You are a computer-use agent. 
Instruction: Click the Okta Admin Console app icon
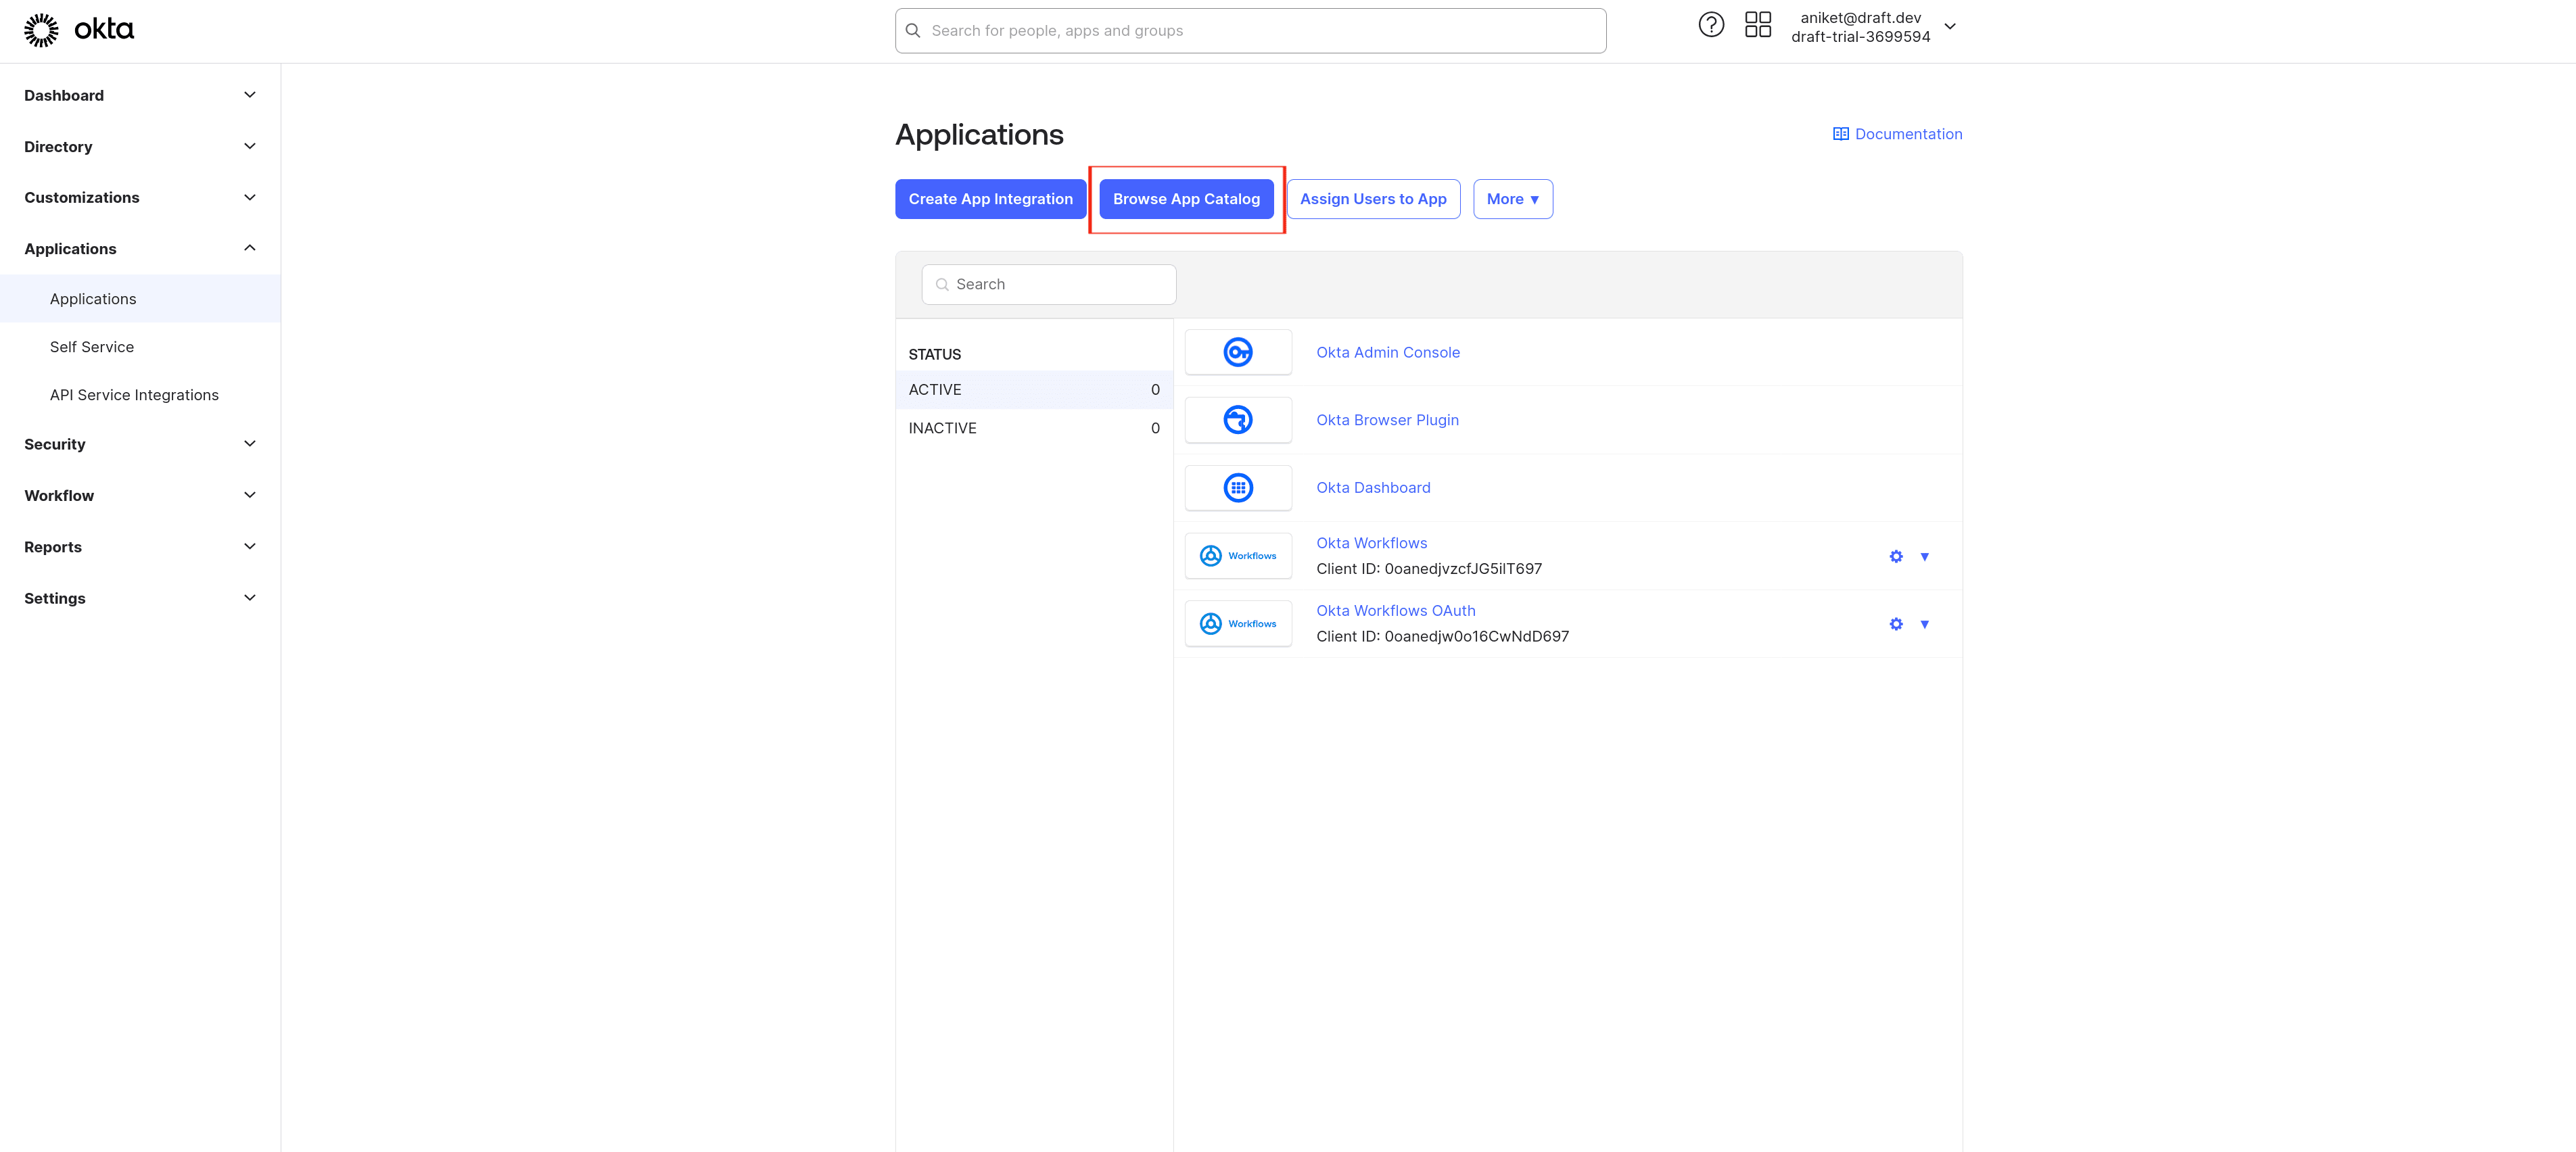[x=1238, y=352]
